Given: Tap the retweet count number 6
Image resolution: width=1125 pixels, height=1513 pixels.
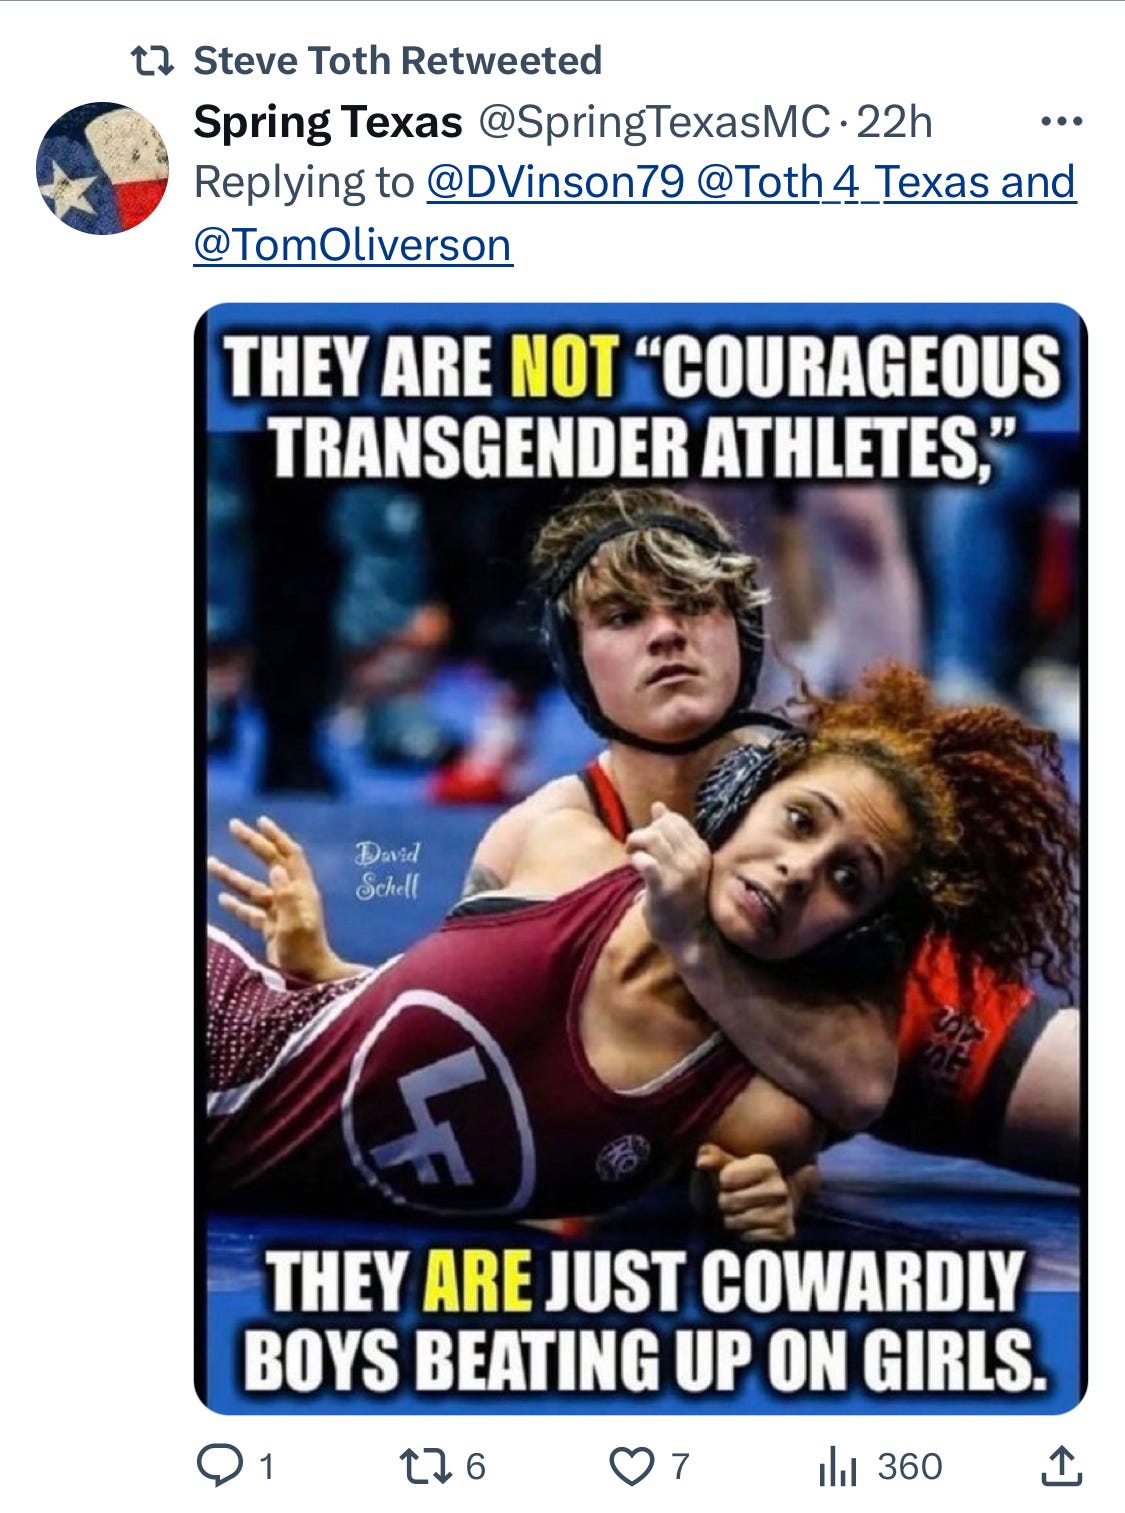Looking at the screenshot, I should 475,1467.
